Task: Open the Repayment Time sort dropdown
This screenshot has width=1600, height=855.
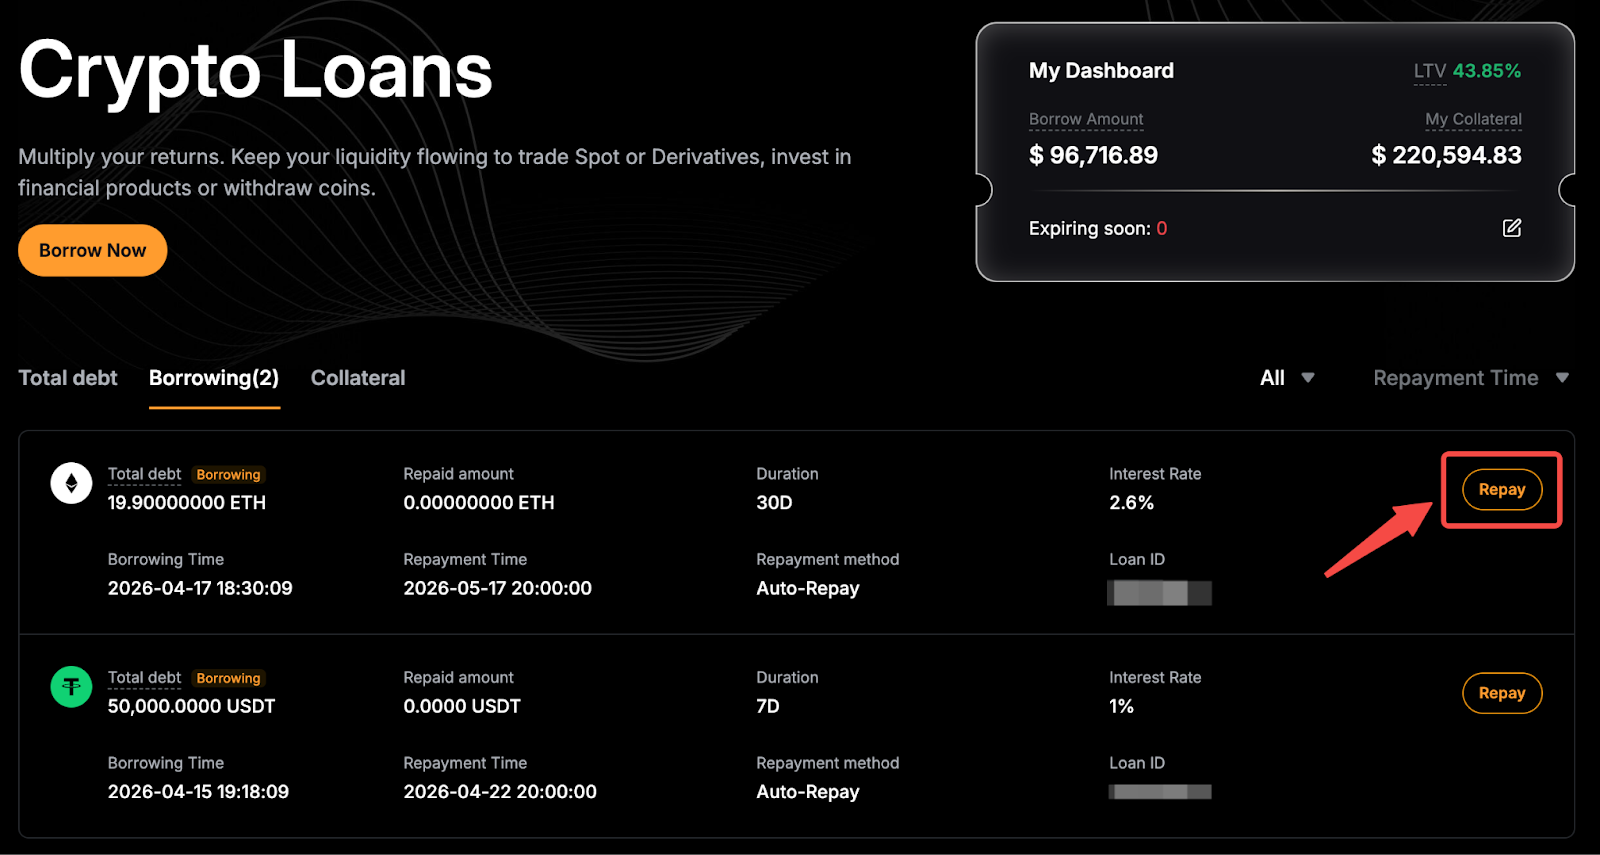Action: (1470, 378)
